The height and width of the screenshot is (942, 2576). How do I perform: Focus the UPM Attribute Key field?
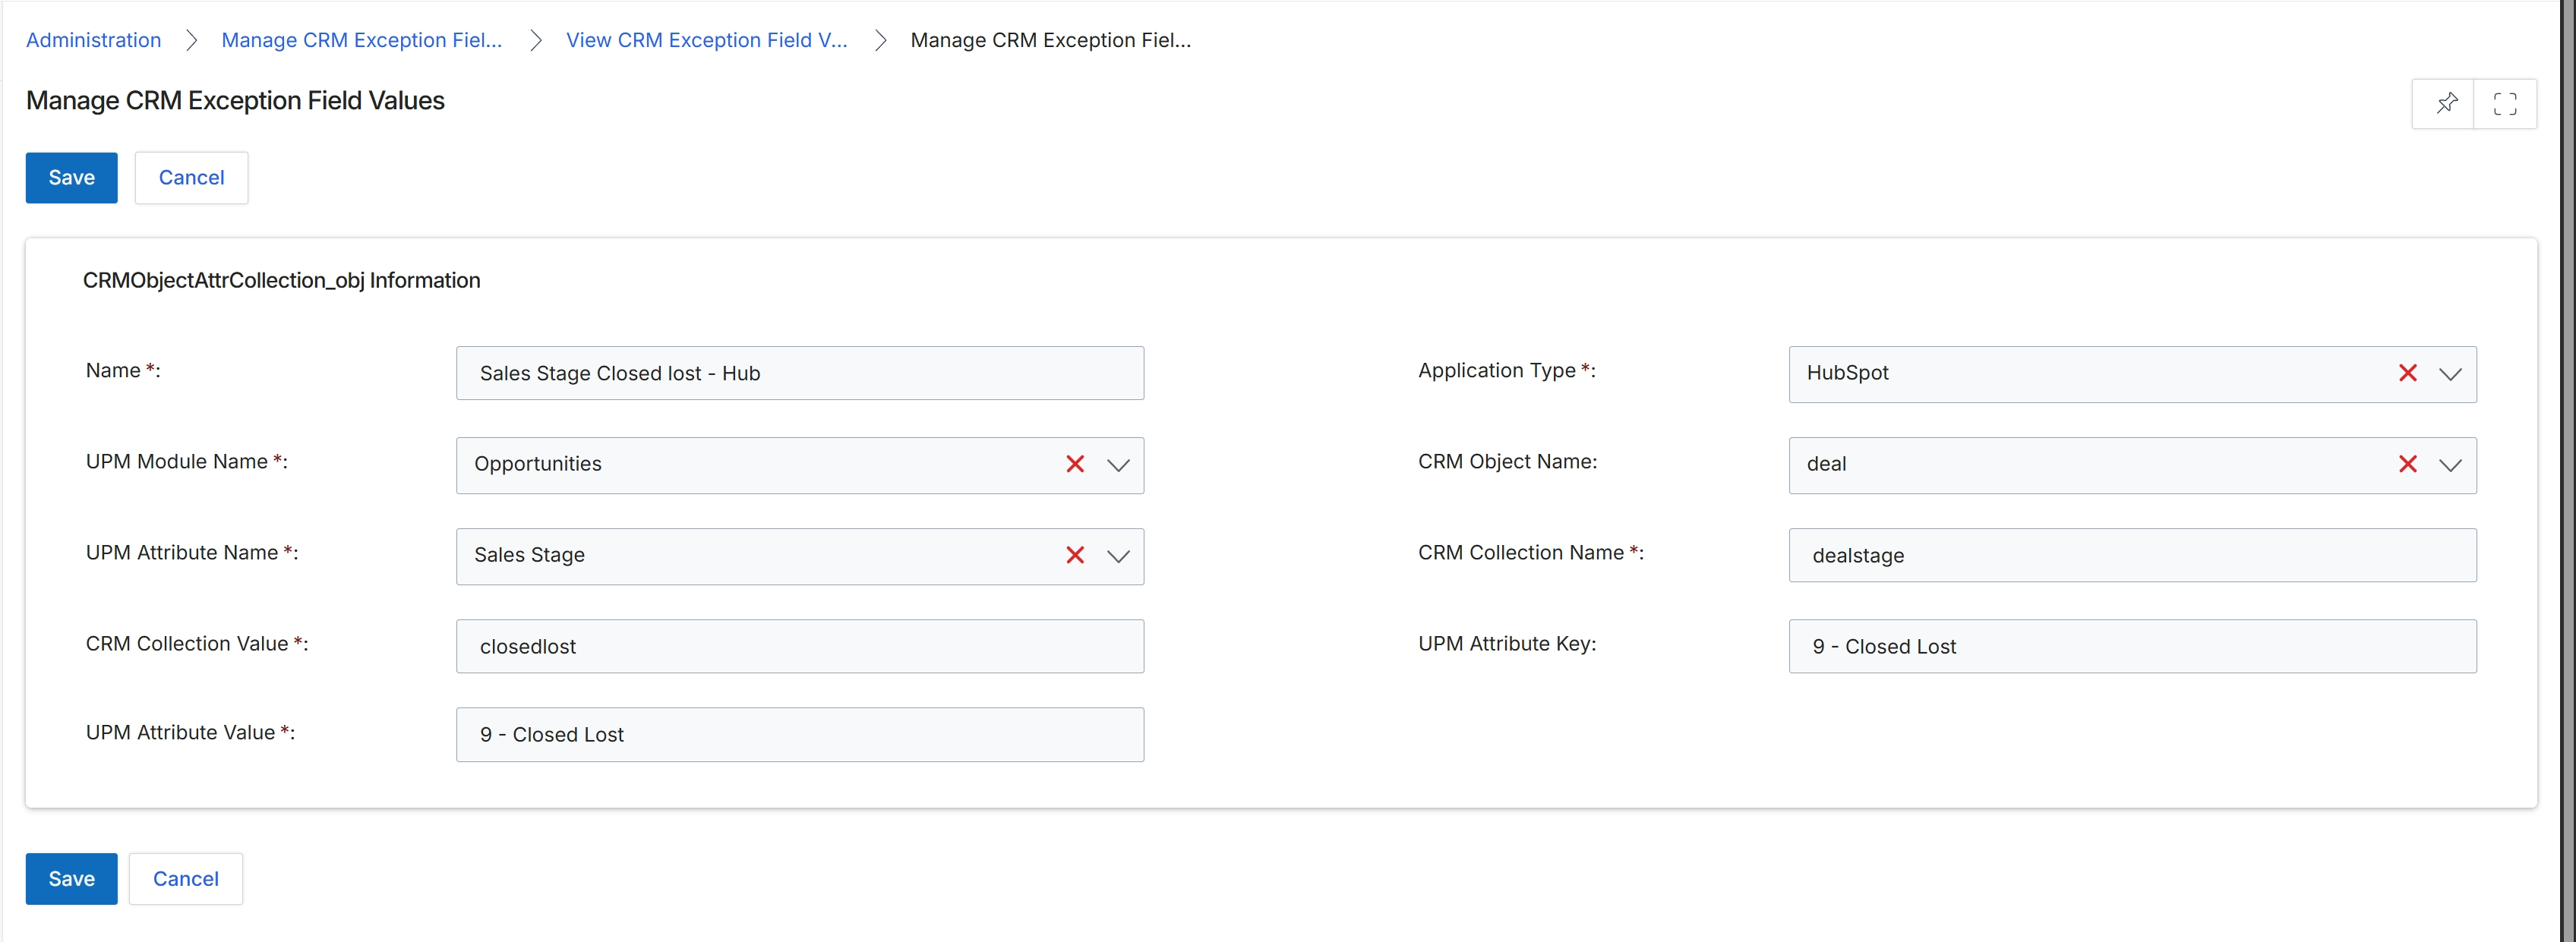coord(2132,646)
